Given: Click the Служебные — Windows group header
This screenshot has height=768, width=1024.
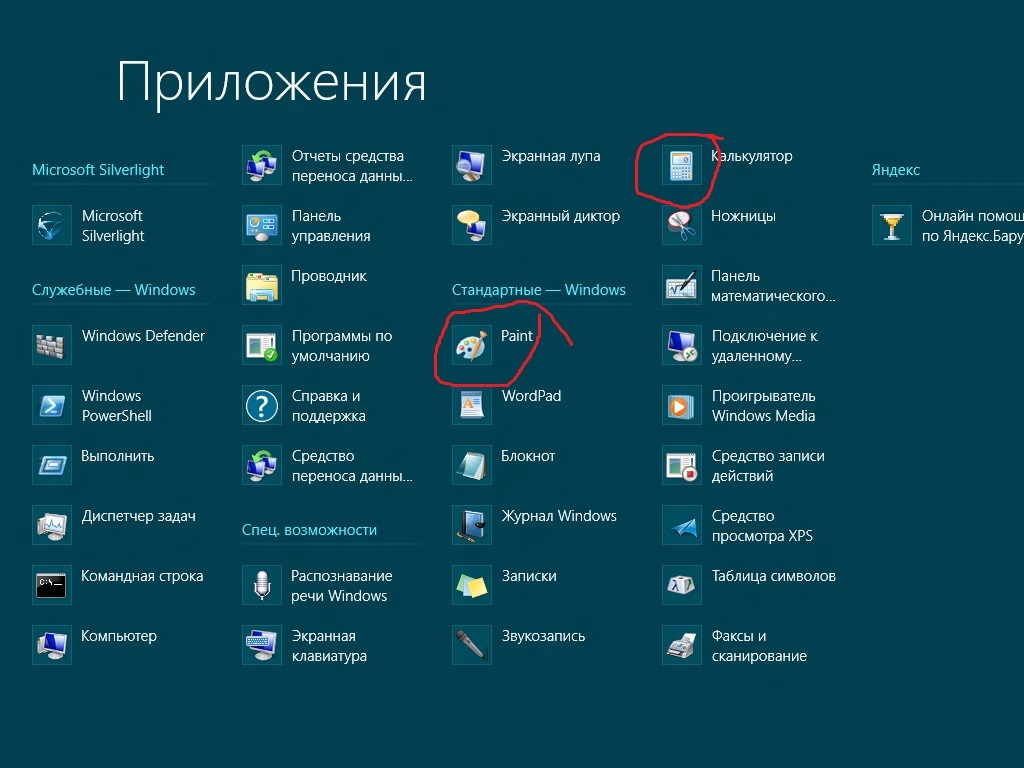Looking at the screenshot, I should [114, 290].
